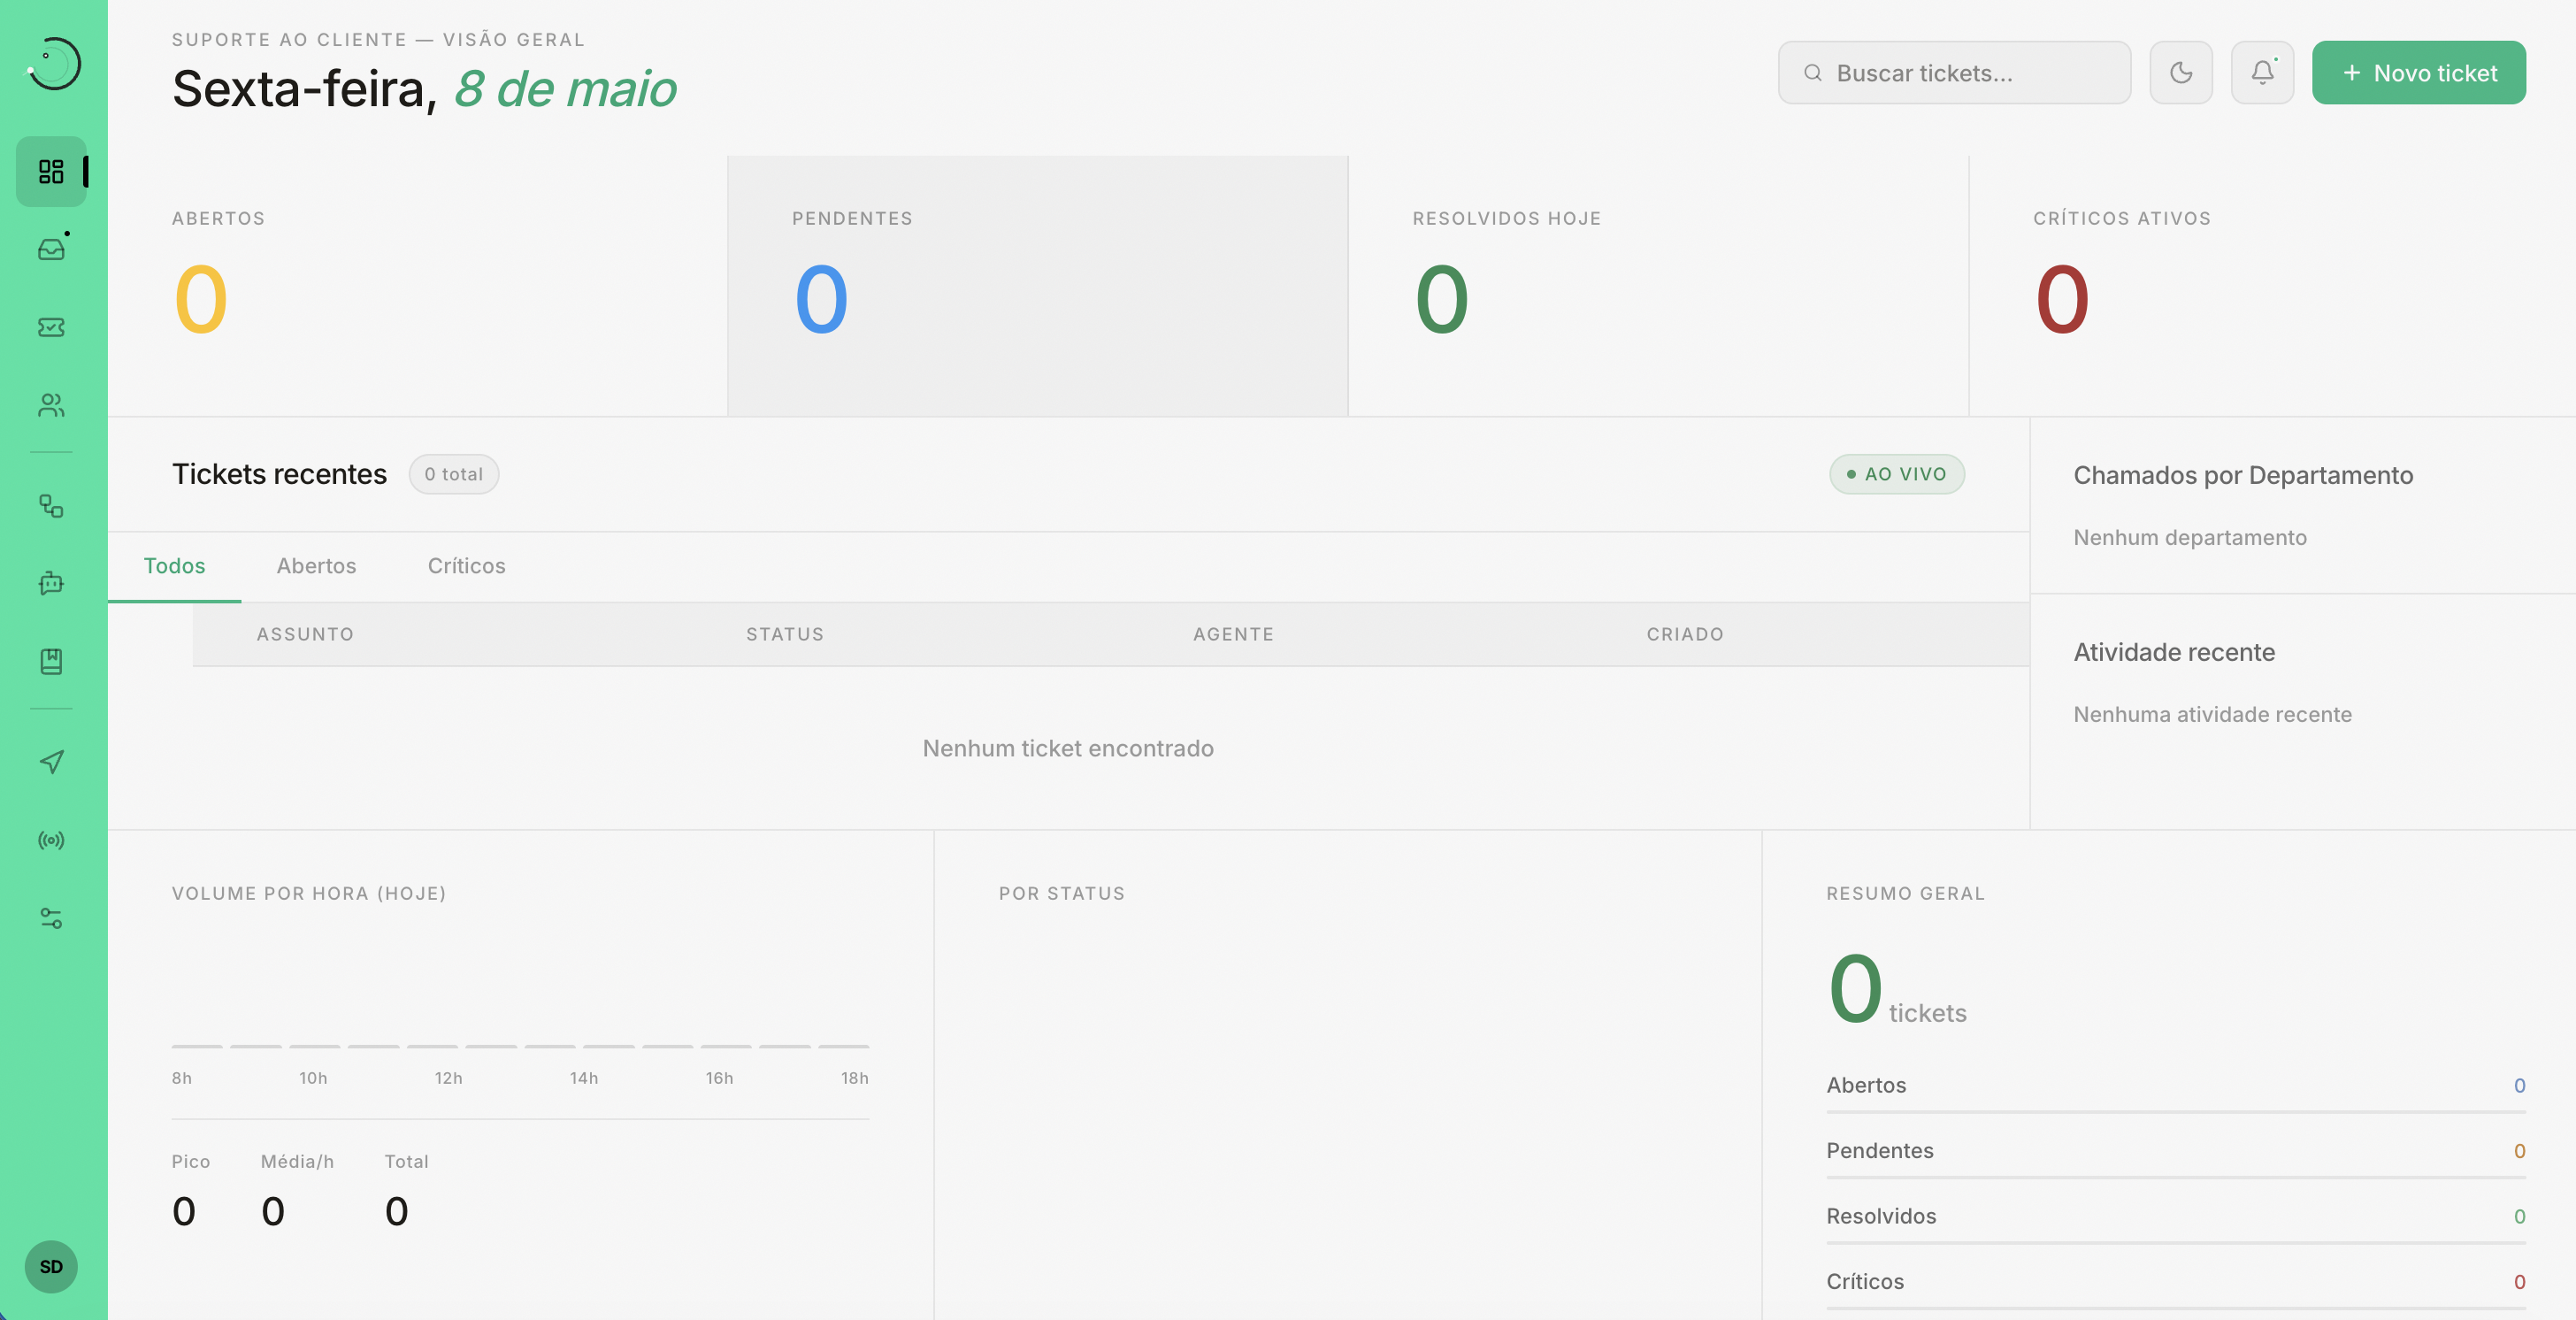This screenshot has width=2576, height=1320.
Task: Click the STATUS column header
Action: (x=785, y=634)
